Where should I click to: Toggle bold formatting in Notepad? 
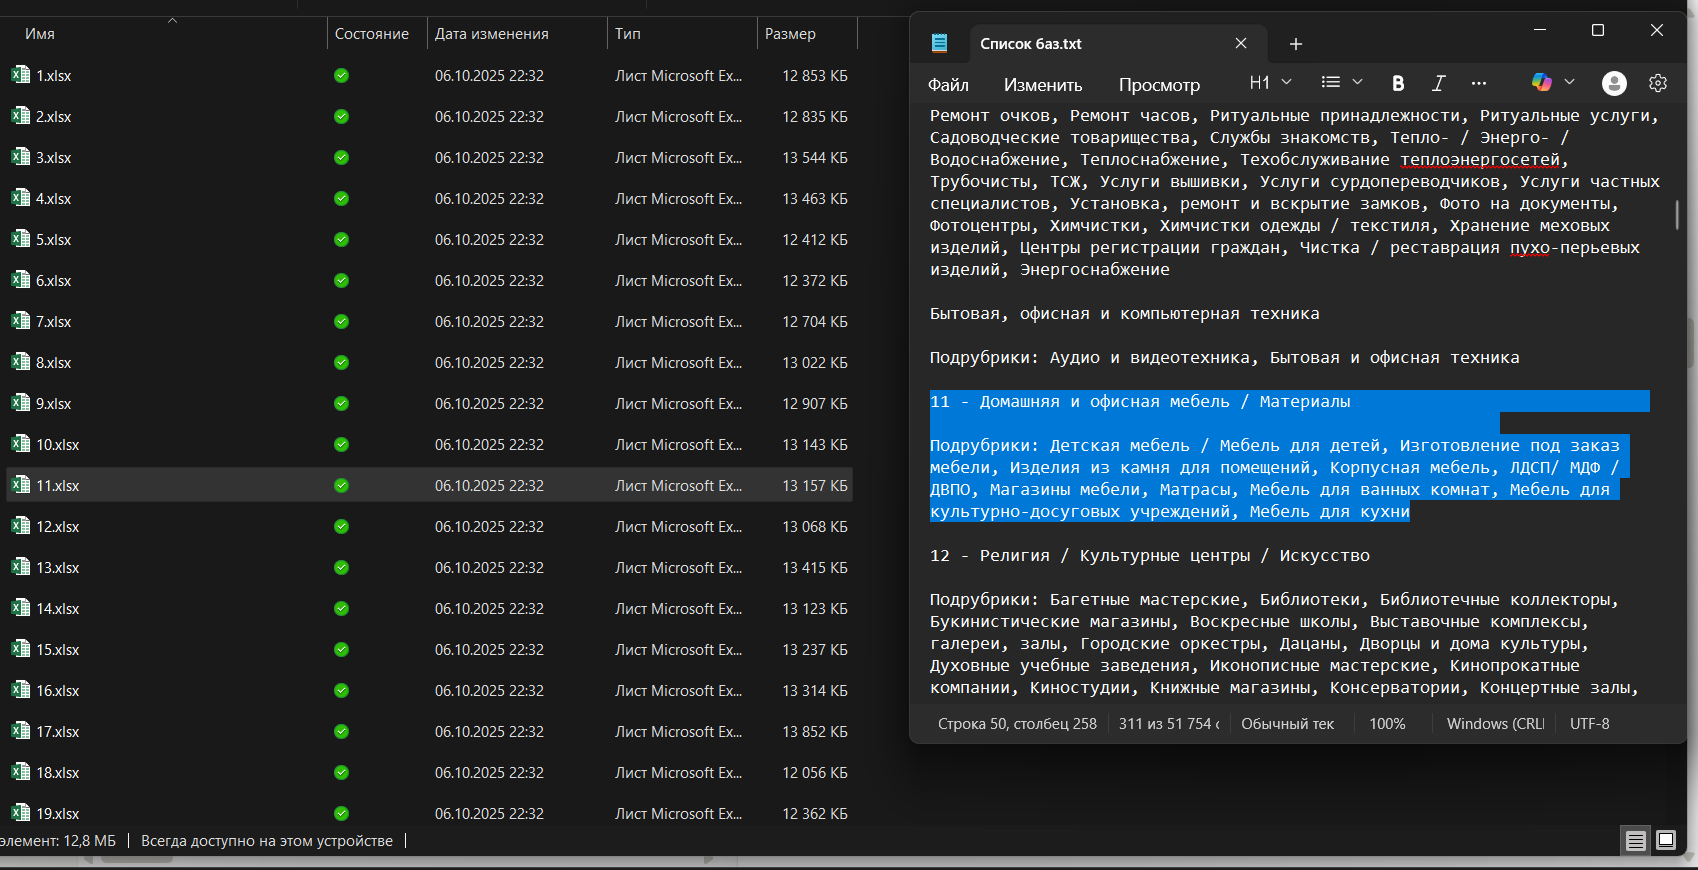(1398, 83)
